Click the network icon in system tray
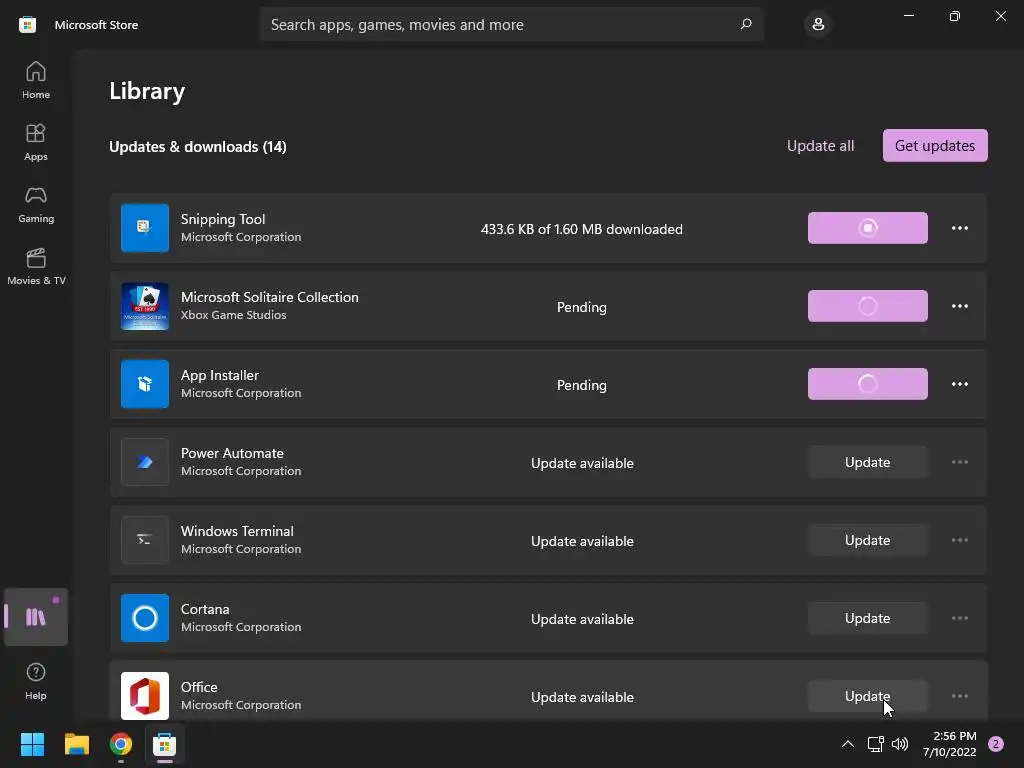Image resolution: width=1024 pixels, height=768 pixels. 875,744
